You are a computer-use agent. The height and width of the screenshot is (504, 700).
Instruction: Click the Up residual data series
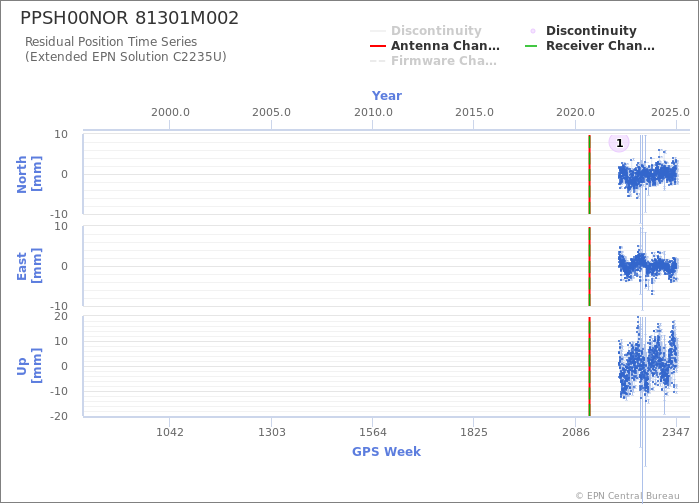point(648,364)
